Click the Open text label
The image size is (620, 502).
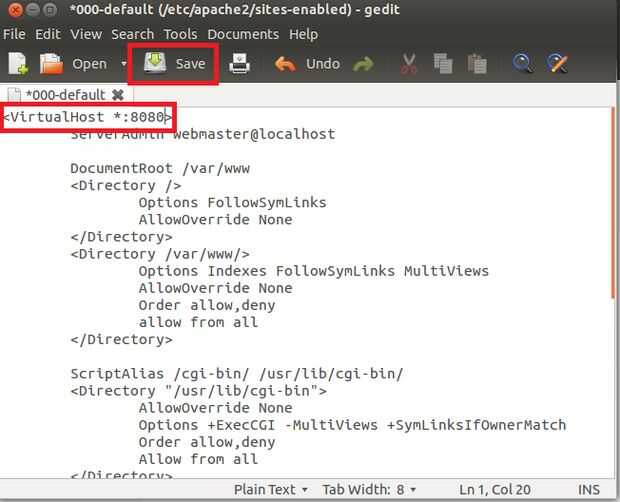[x=89, y=64]
